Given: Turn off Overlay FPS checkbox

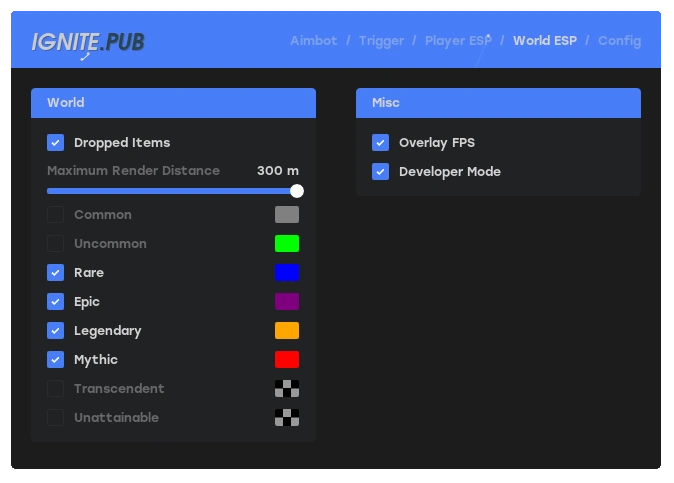Looking at the screenshot, I should click(x=380, y=143).
